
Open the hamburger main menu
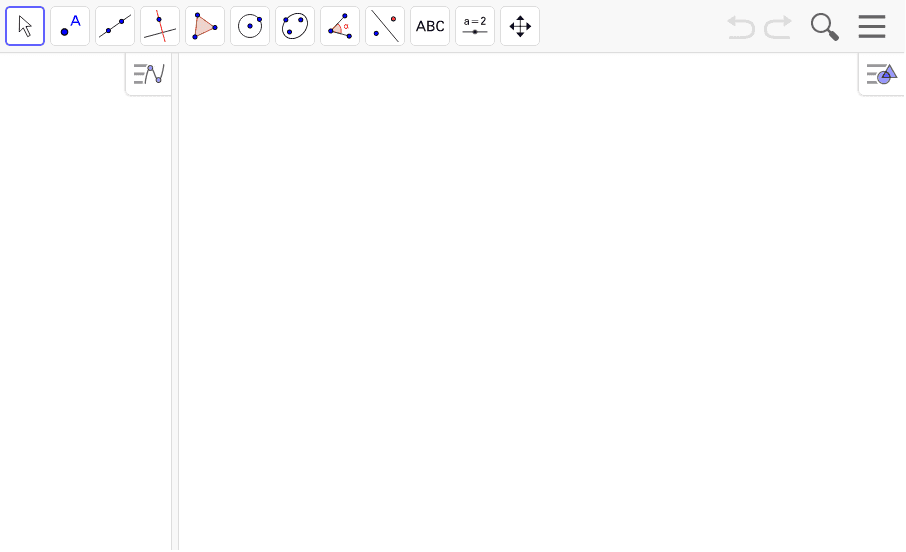click(x=872, y=27)
